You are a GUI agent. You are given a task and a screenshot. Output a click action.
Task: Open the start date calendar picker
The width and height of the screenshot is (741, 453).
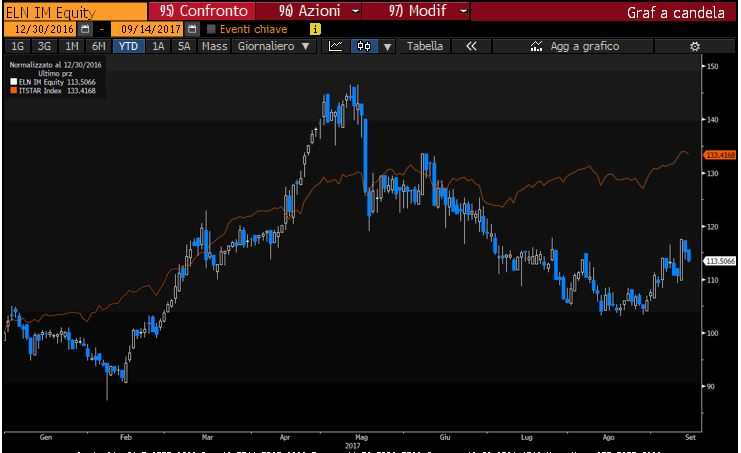[85, 29]
